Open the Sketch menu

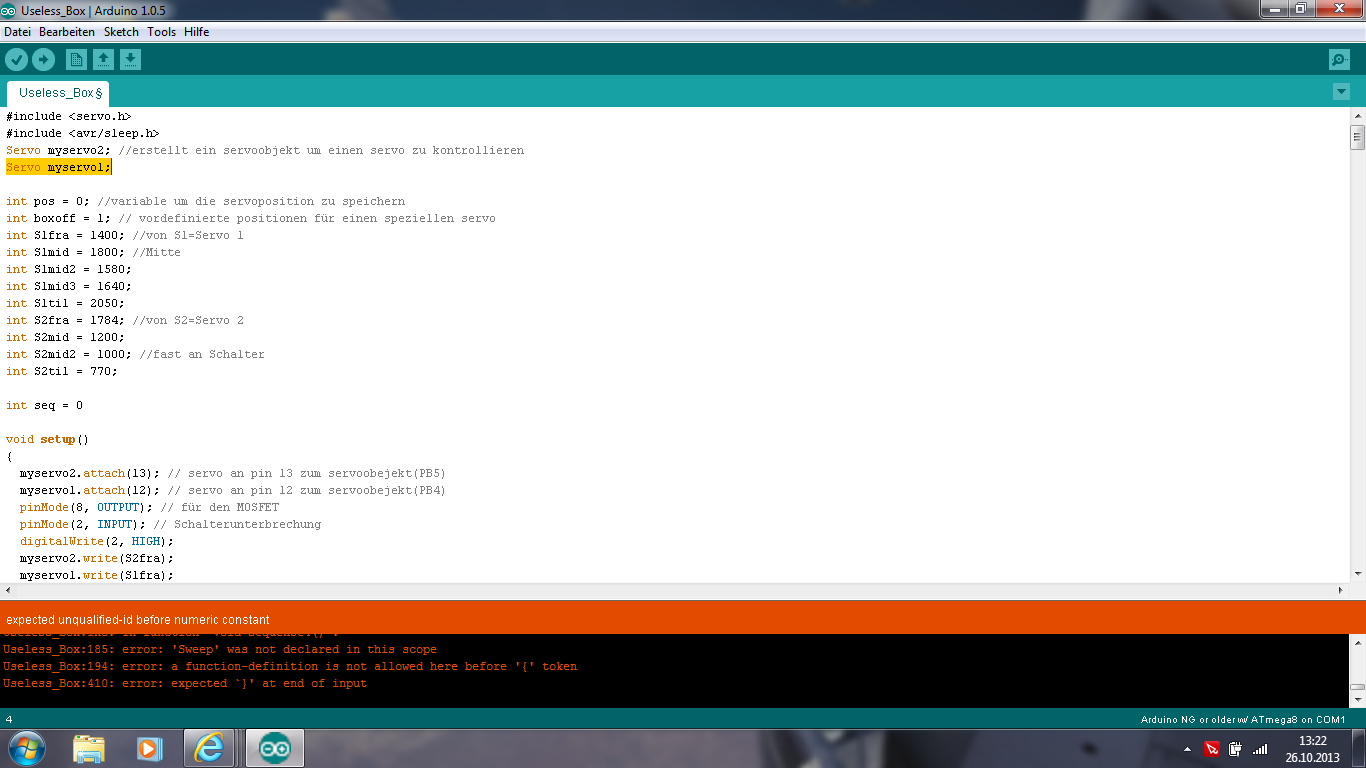pyautogui.click(x=121, y=32)
